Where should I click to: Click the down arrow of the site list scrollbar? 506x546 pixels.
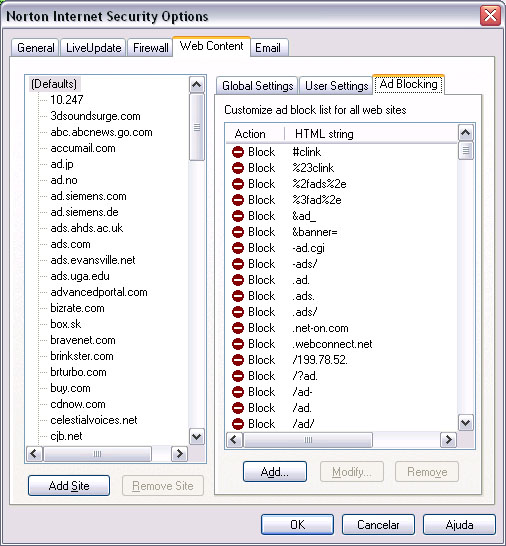click(197, 437)
